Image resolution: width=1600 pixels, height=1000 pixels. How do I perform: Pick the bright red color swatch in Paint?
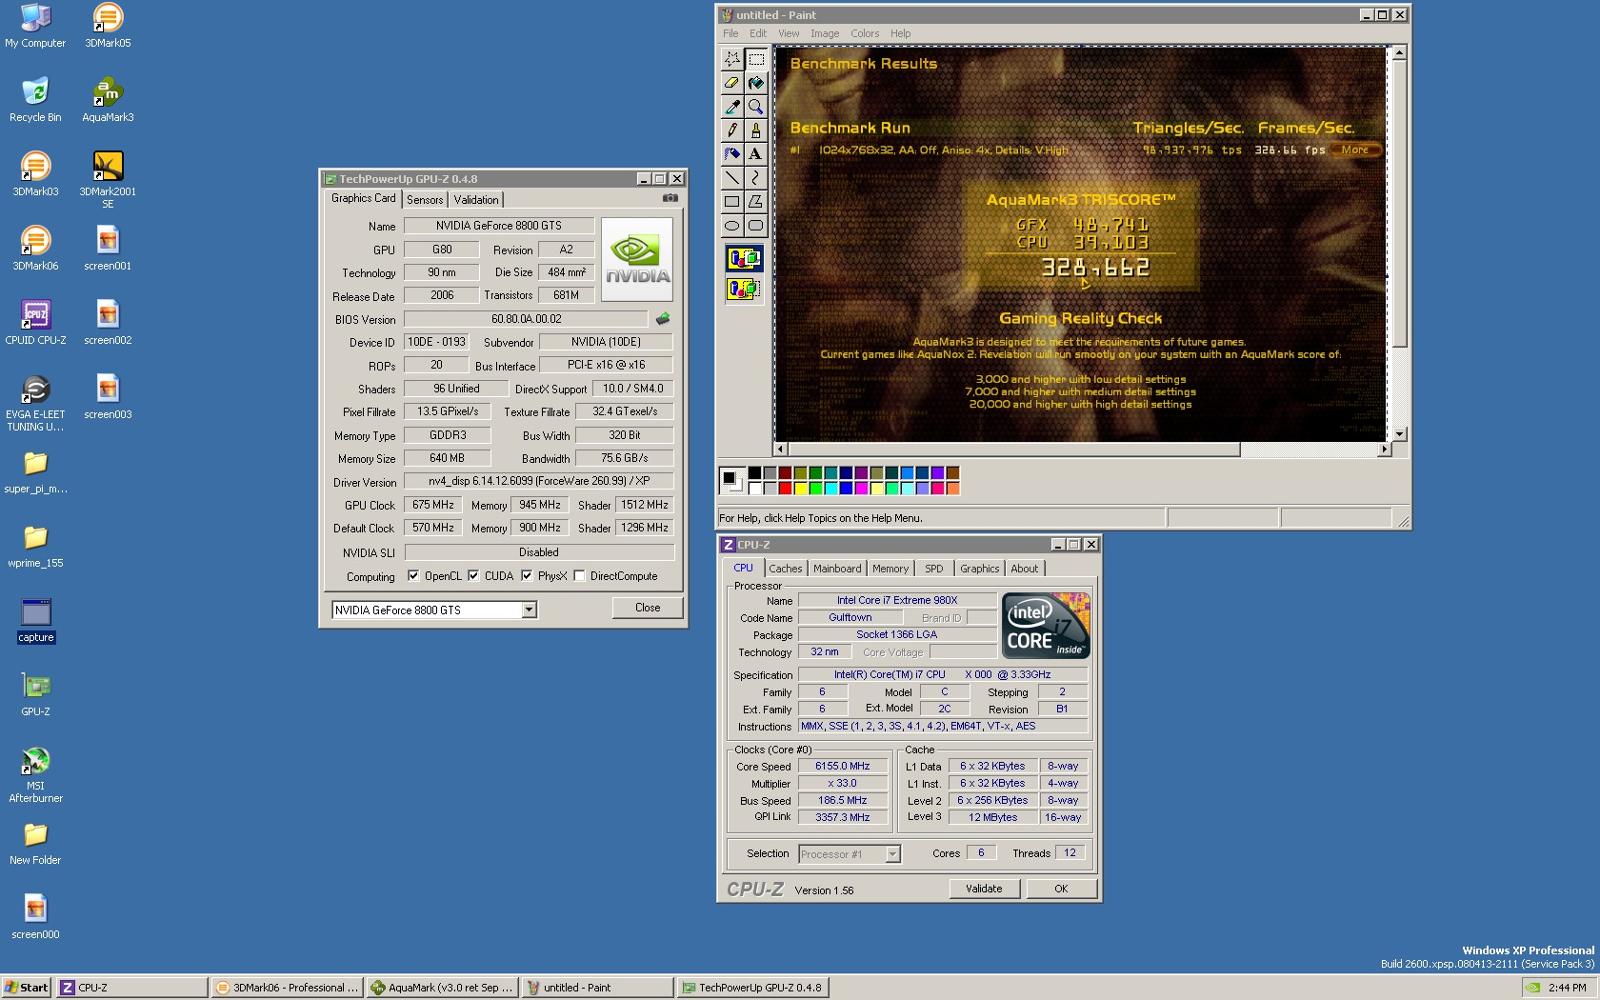(x=785, y=489)
